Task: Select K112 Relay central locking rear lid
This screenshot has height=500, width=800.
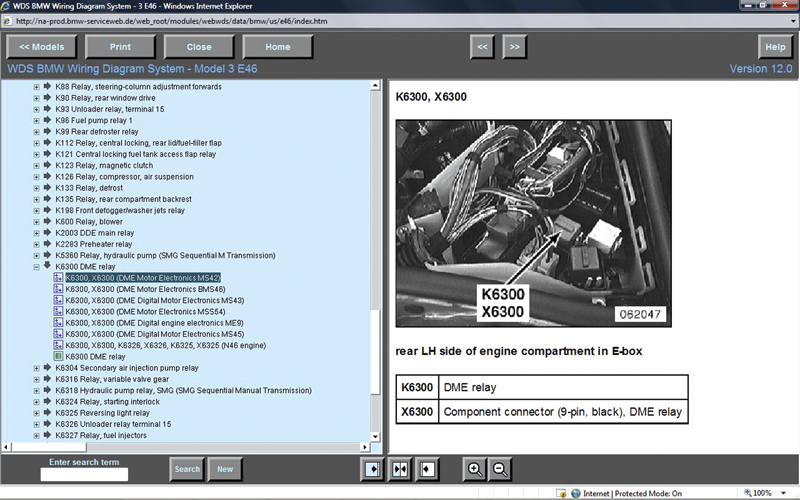Action: pos(138,143)
